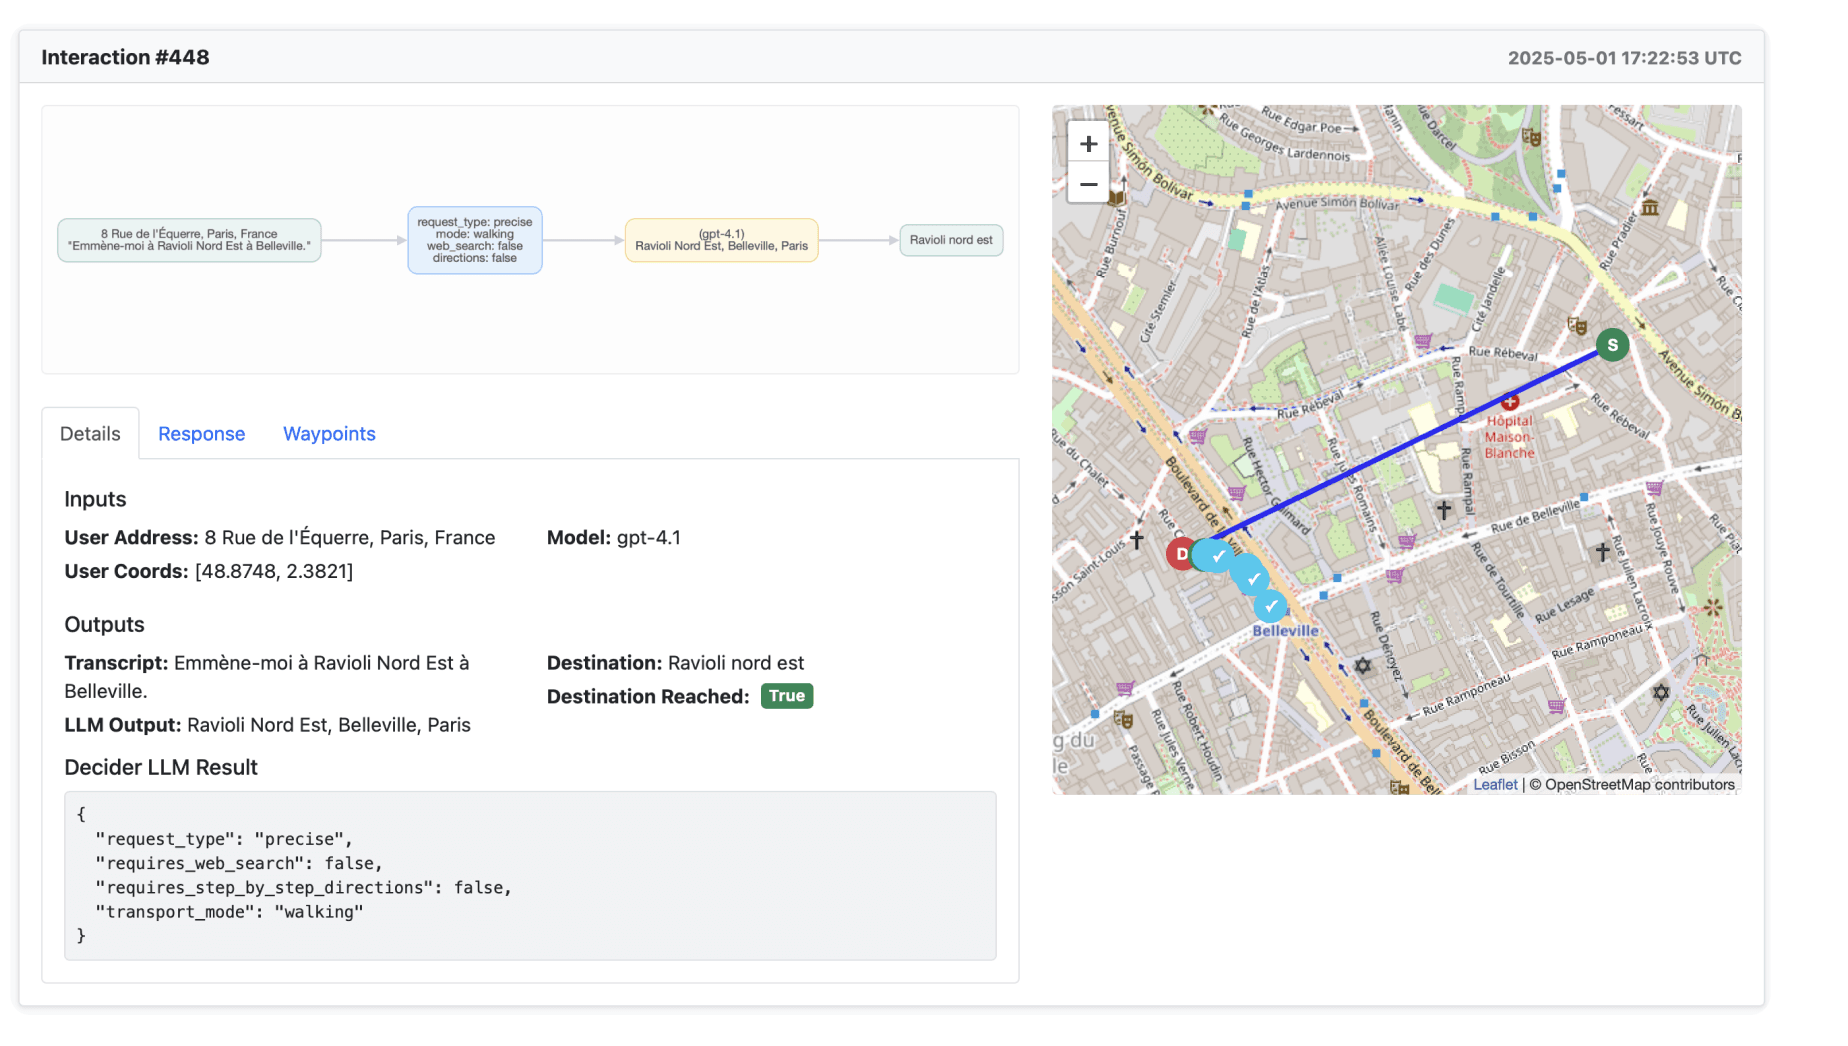Select the green start marker S
The width and height of the screenshot is (1848, 1046).
click(1611, 344)
